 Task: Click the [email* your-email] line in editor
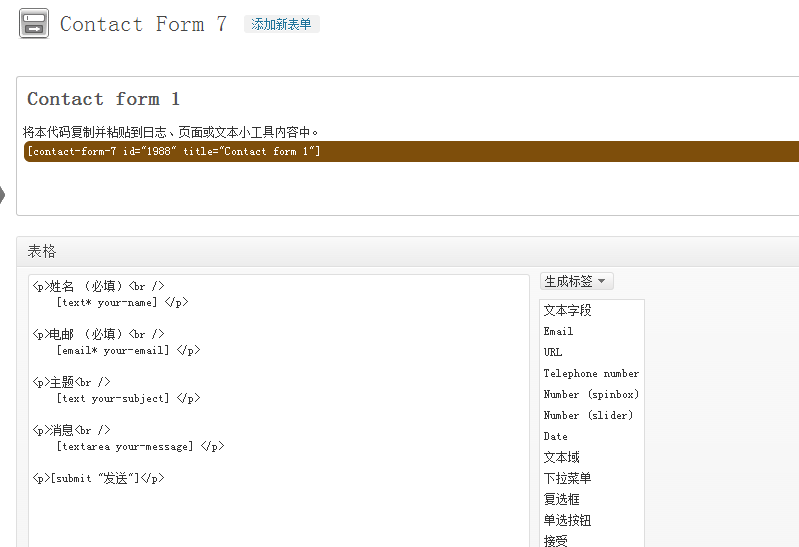[128, 350]
